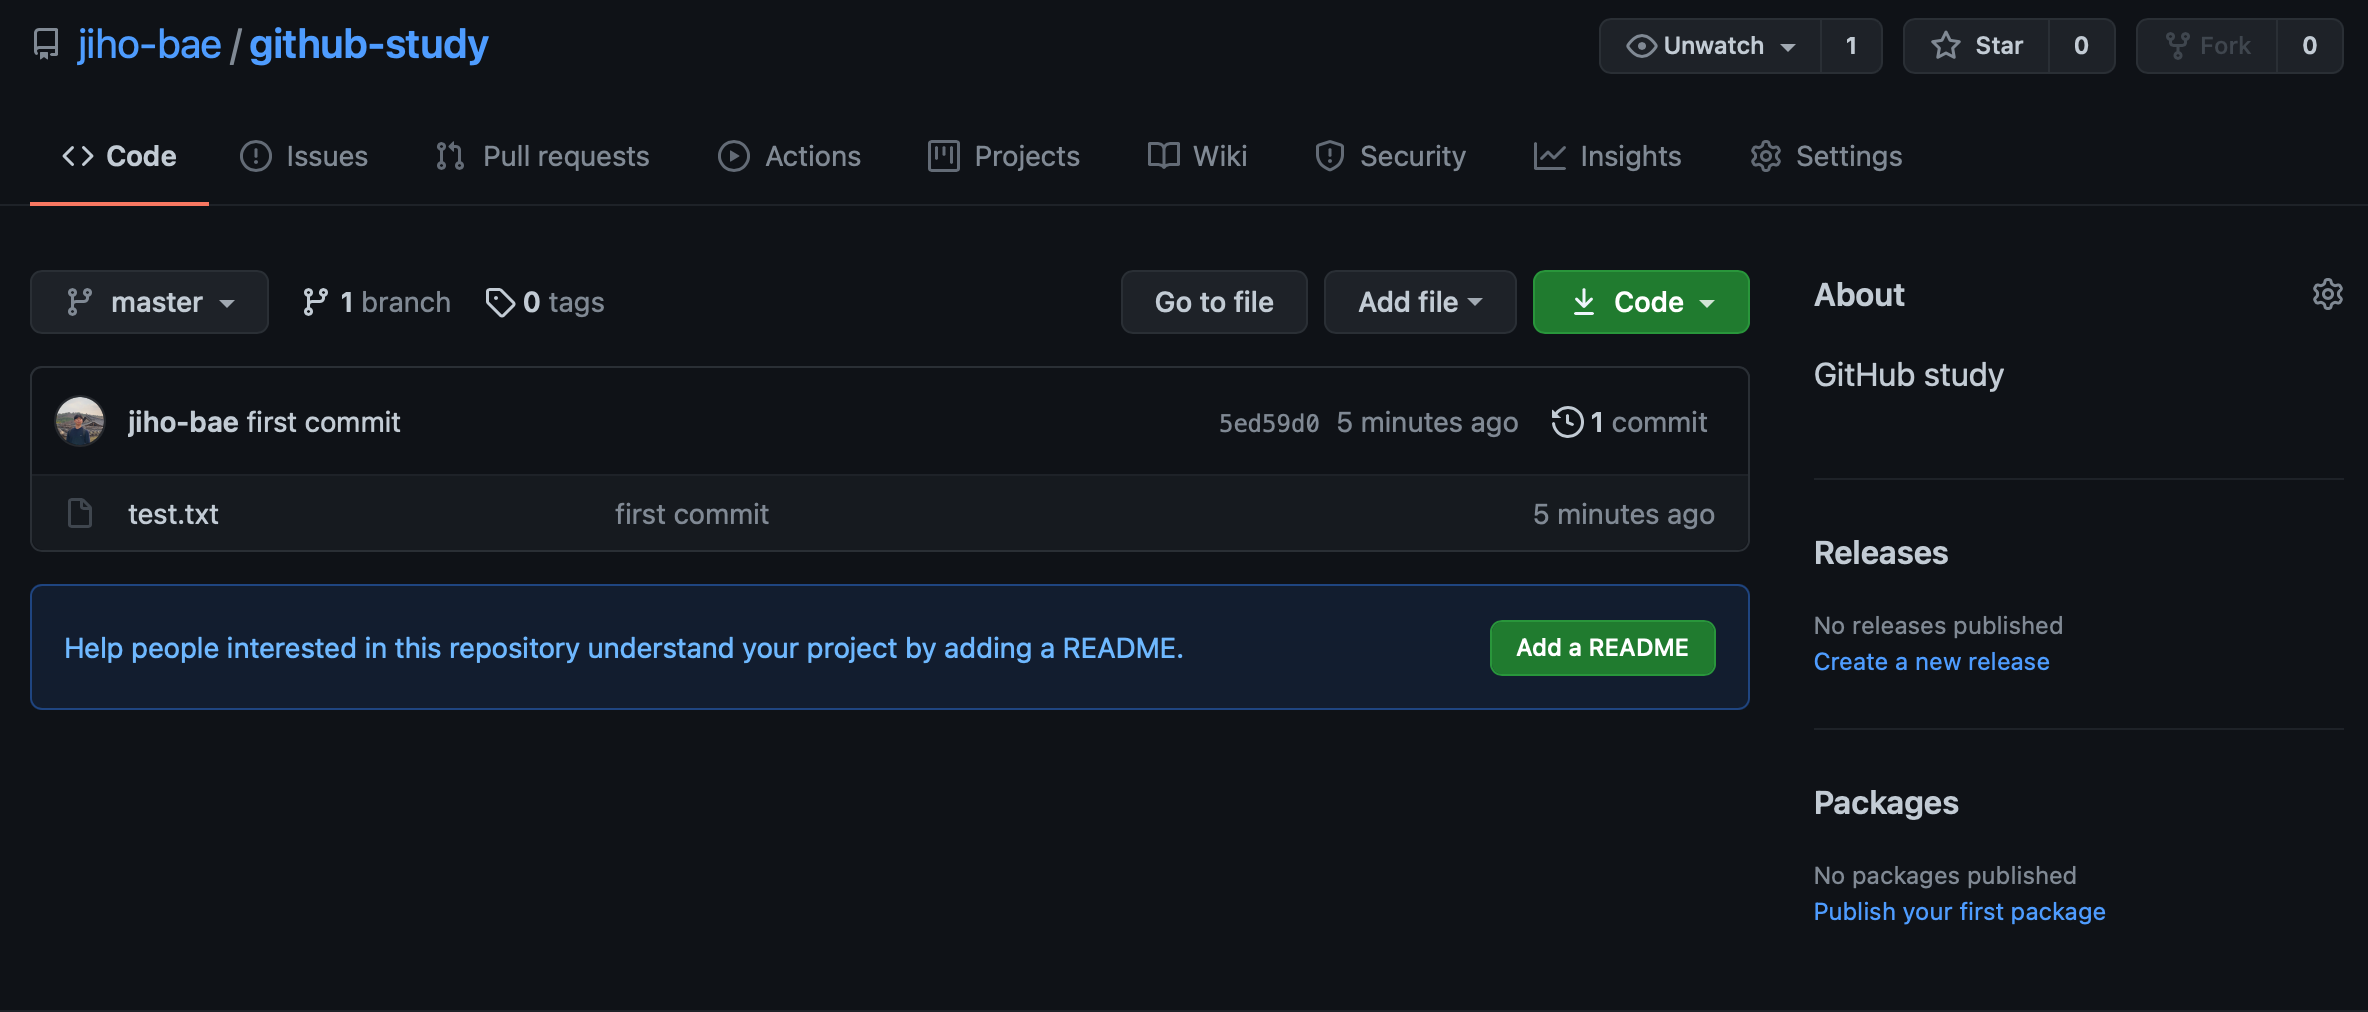
Task: Open the jiho-bae user profile link
Action: pos(149,45)
